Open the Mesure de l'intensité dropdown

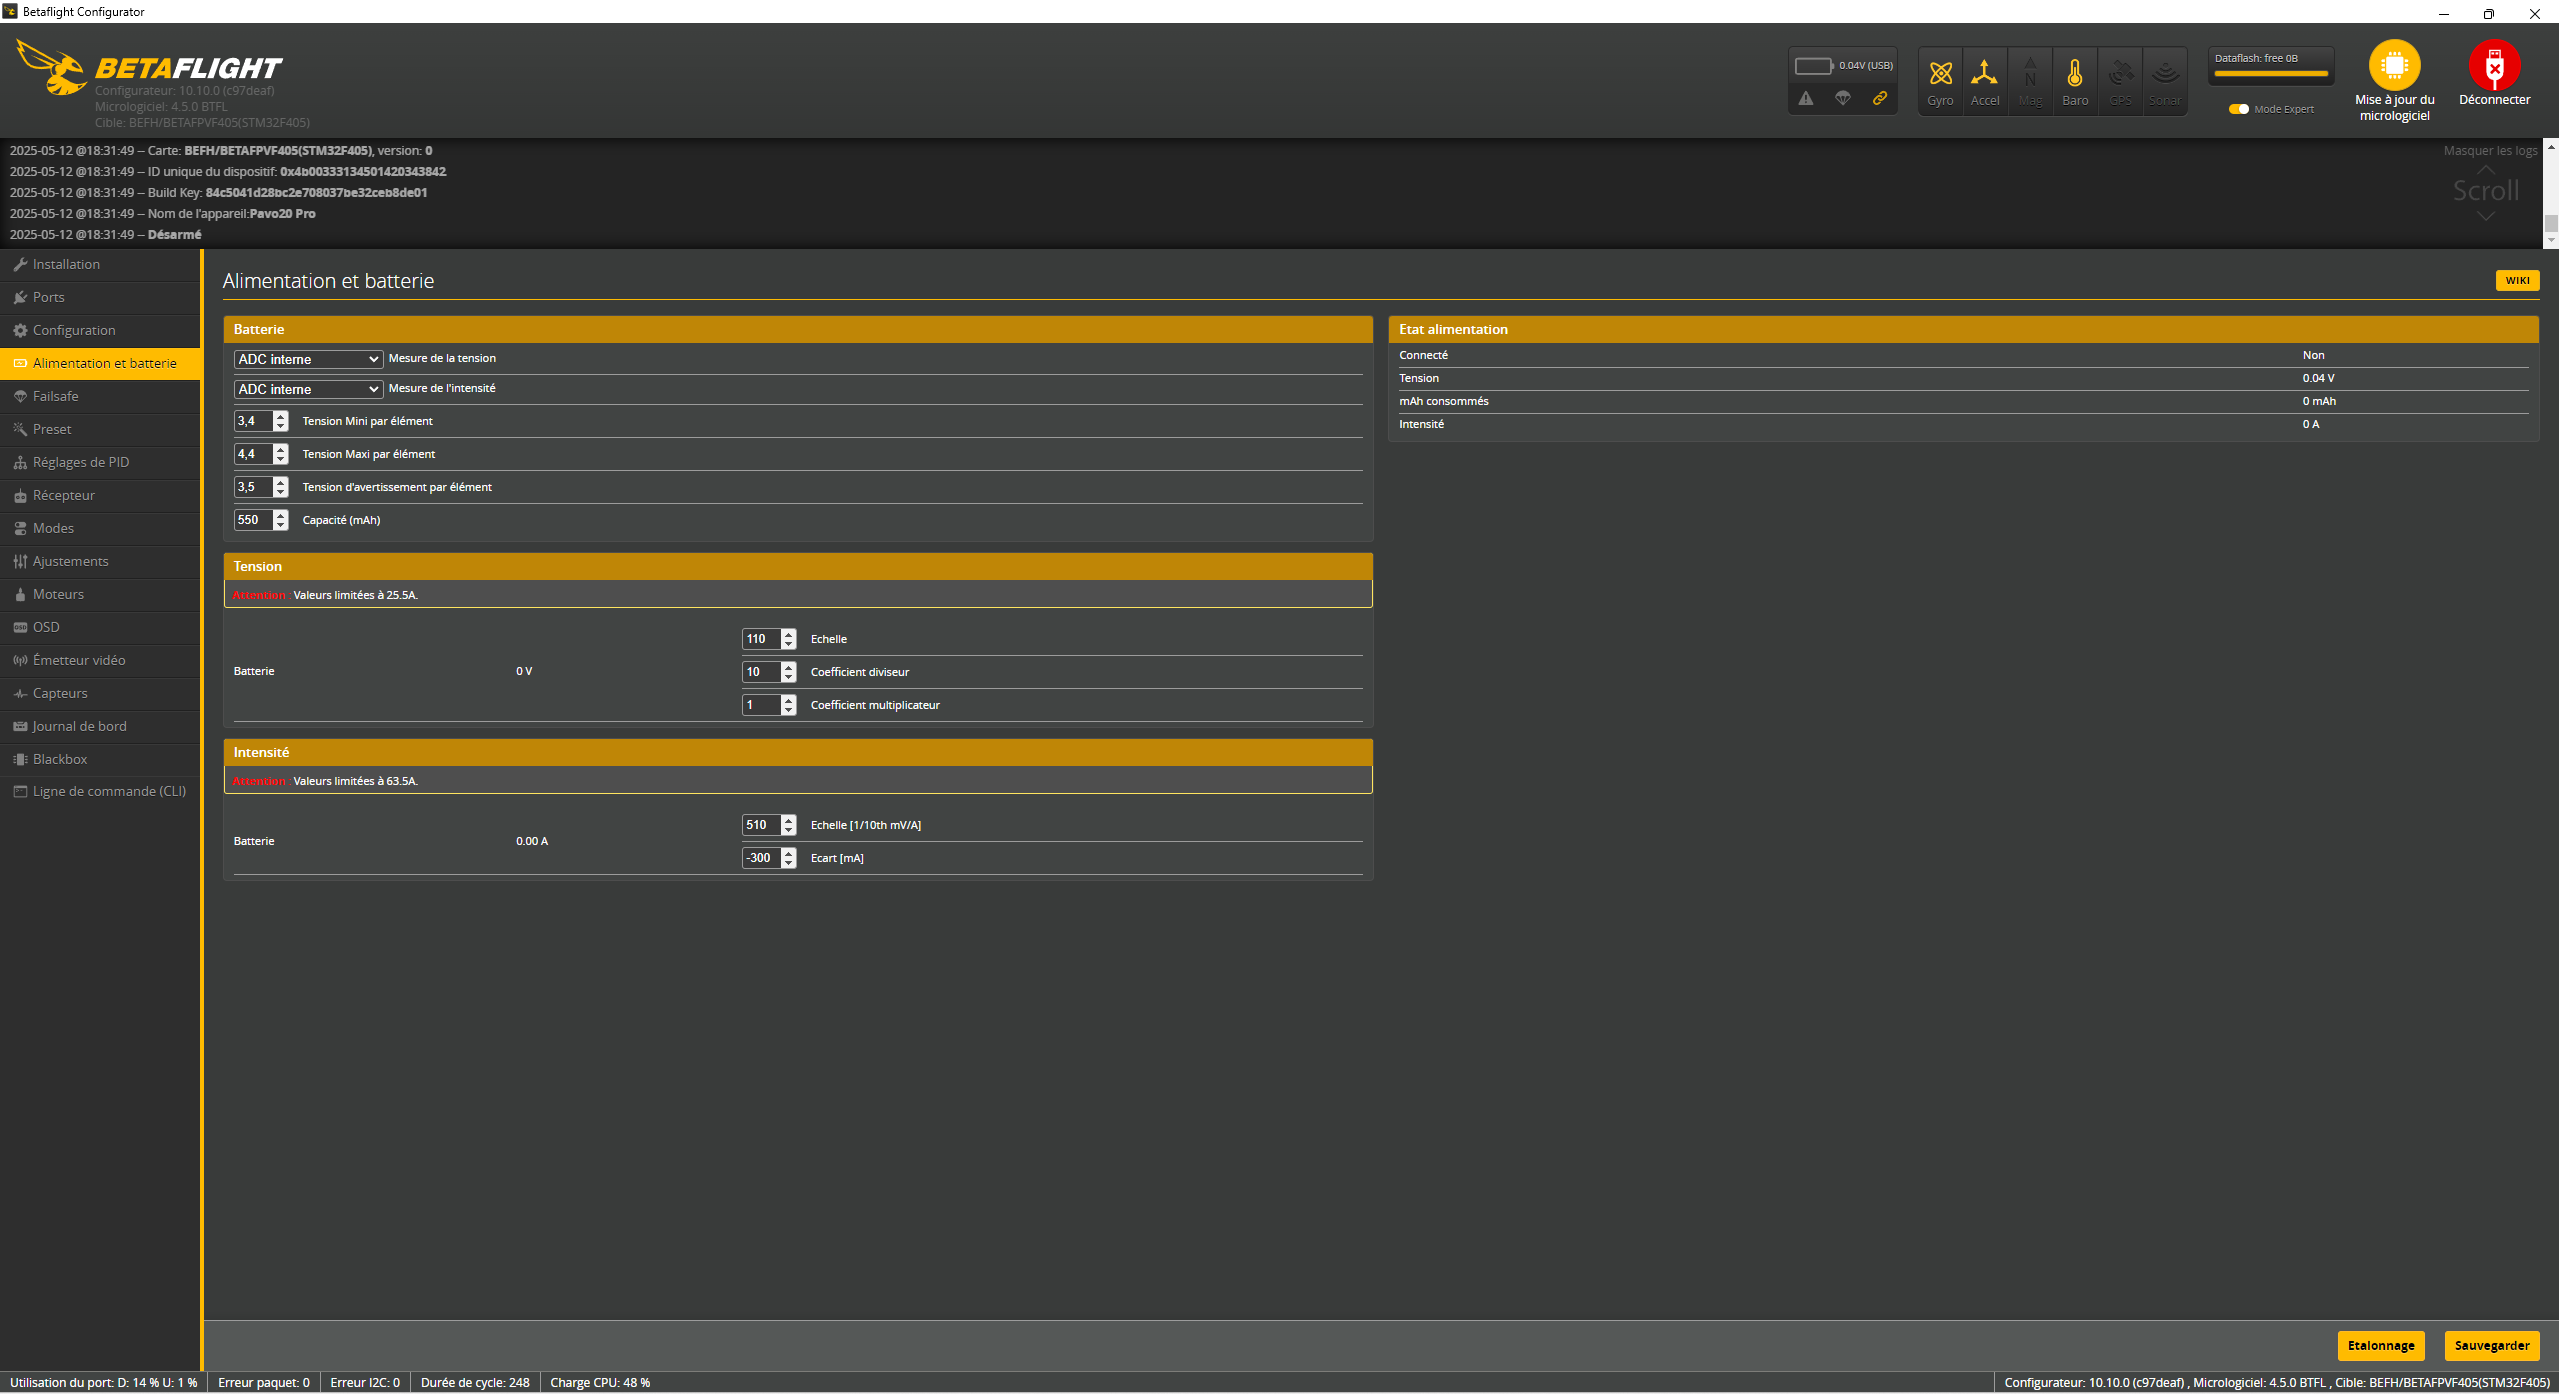tap(308, 389)
